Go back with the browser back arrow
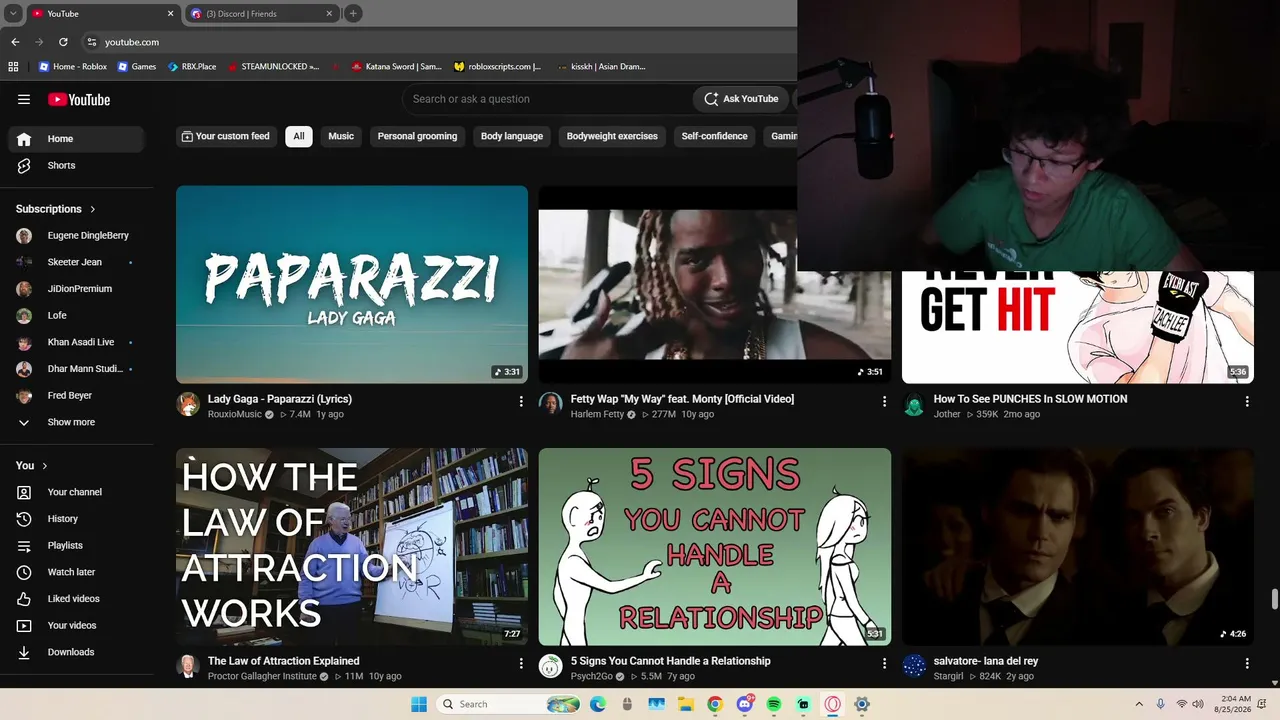Screen dimensions: 1280x720 click(15, 42)
